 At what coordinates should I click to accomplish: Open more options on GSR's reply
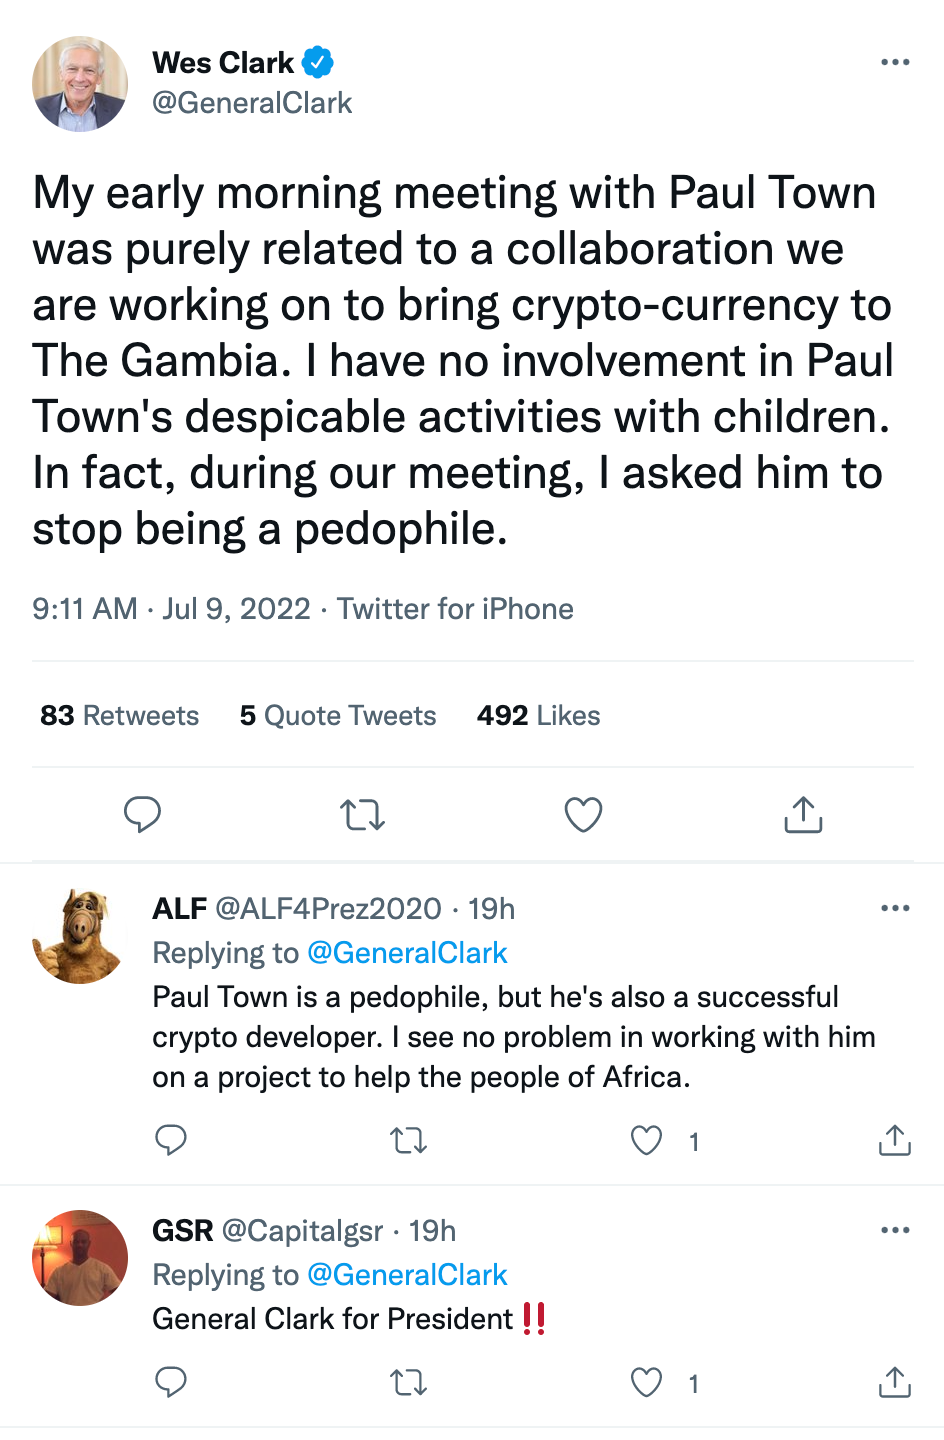click(895, 1230)
